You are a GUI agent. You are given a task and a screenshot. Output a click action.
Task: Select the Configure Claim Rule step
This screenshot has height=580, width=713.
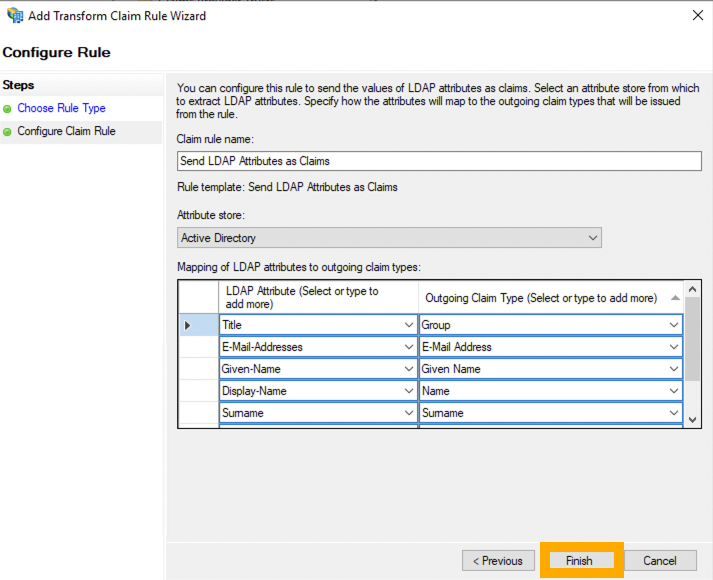[x=66, y=131]
